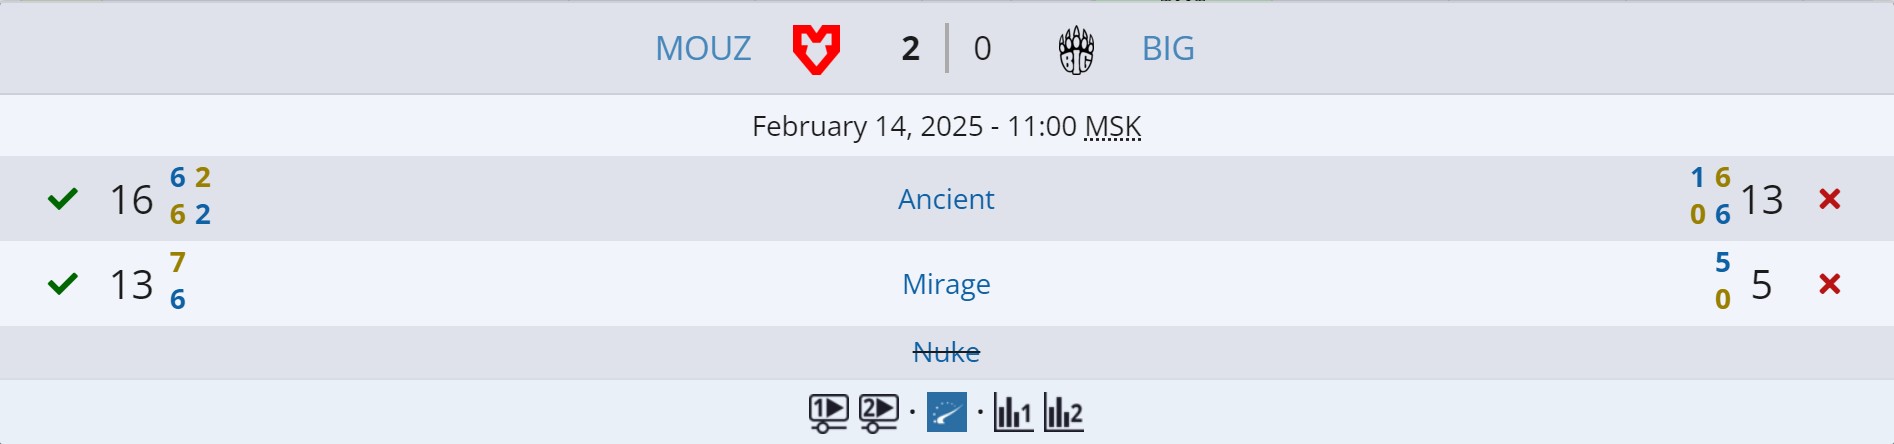Open the Mirage map link
The image size is (1894, 444).
946,284
